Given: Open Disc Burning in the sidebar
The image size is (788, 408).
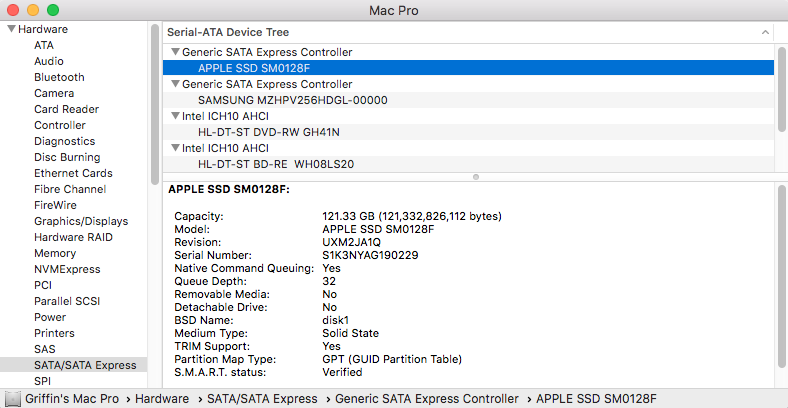Looking at the screenshot, I should point(67,157).
